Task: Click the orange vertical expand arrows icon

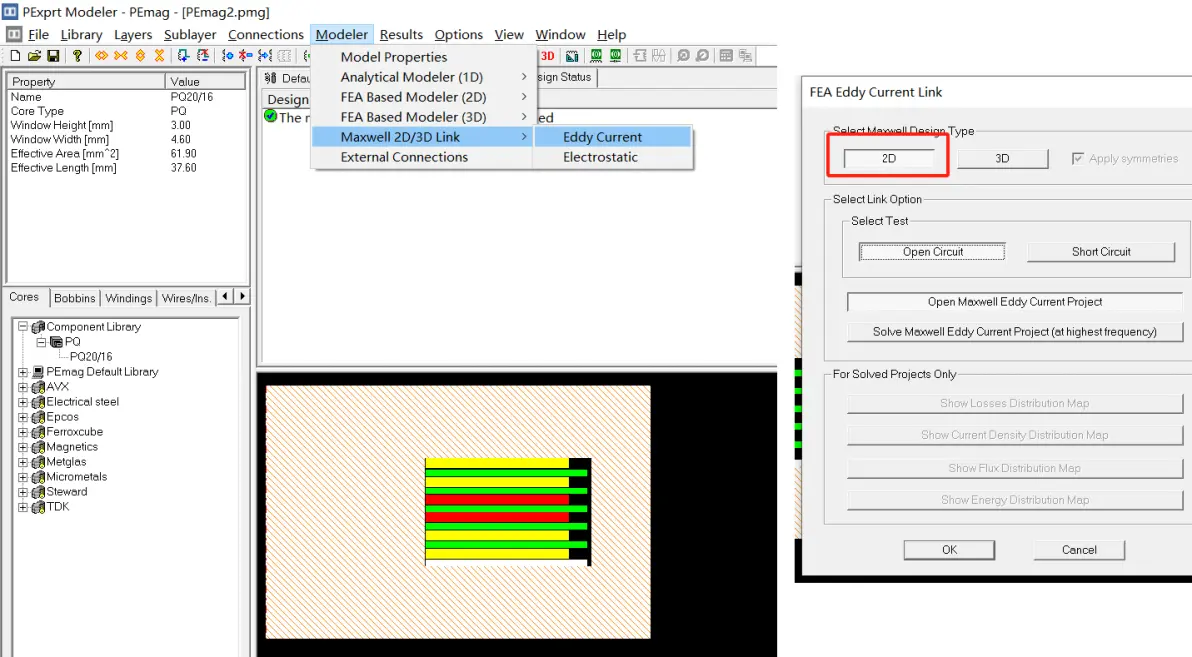Action: (x=141, y=56)
